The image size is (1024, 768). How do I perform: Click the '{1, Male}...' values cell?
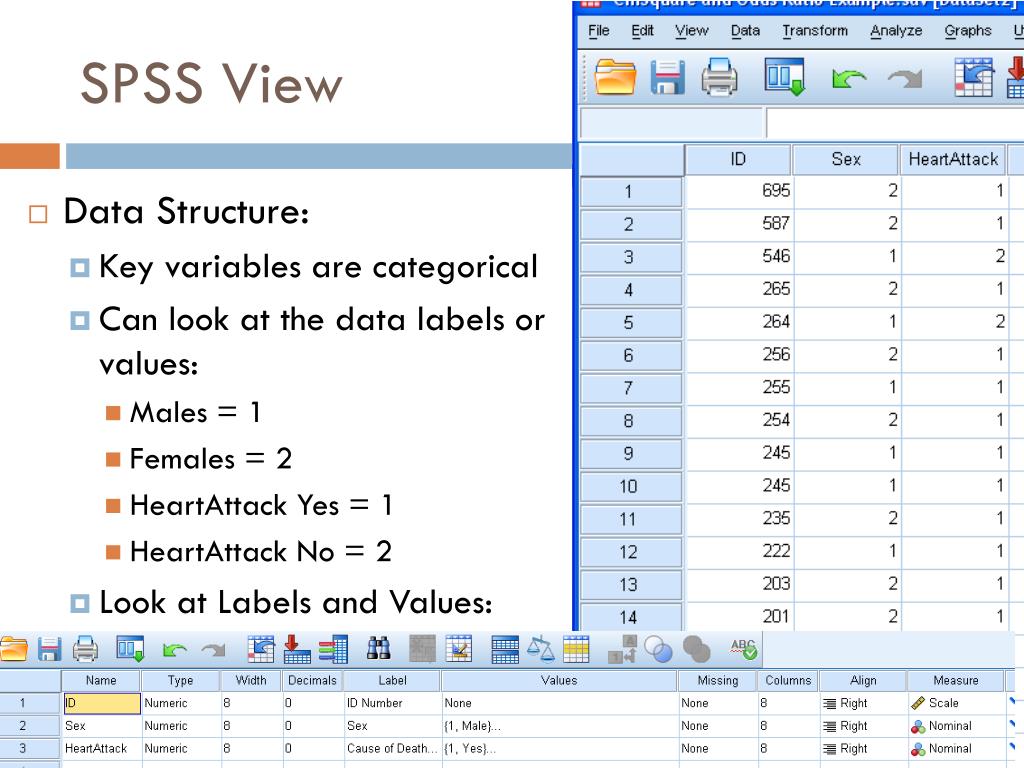pyautogui.click(x=559, y=726)
